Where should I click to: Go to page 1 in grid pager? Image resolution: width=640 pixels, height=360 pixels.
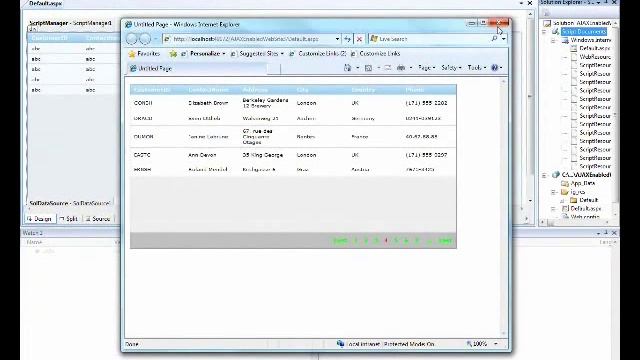(356, 240)
